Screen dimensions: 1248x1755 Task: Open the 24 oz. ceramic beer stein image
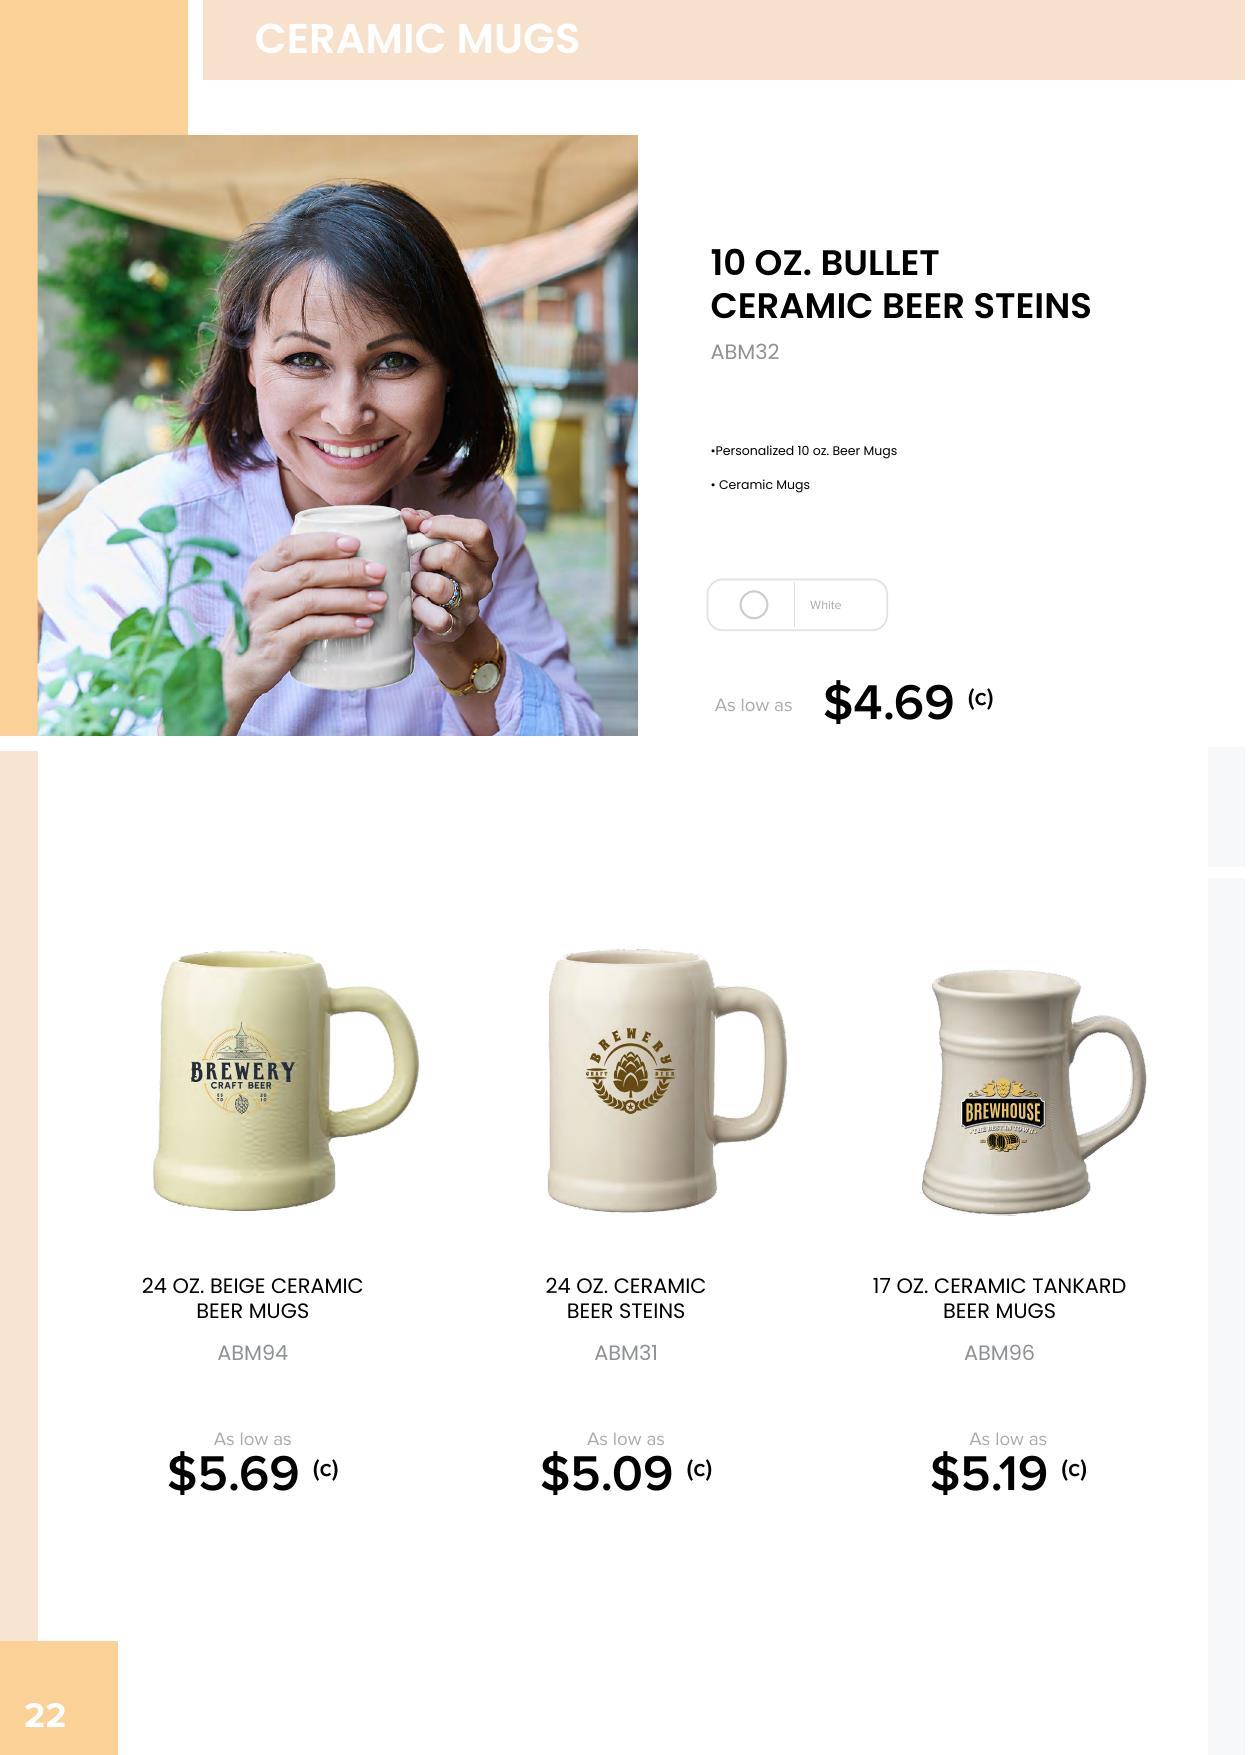[x=665, y=1080]
